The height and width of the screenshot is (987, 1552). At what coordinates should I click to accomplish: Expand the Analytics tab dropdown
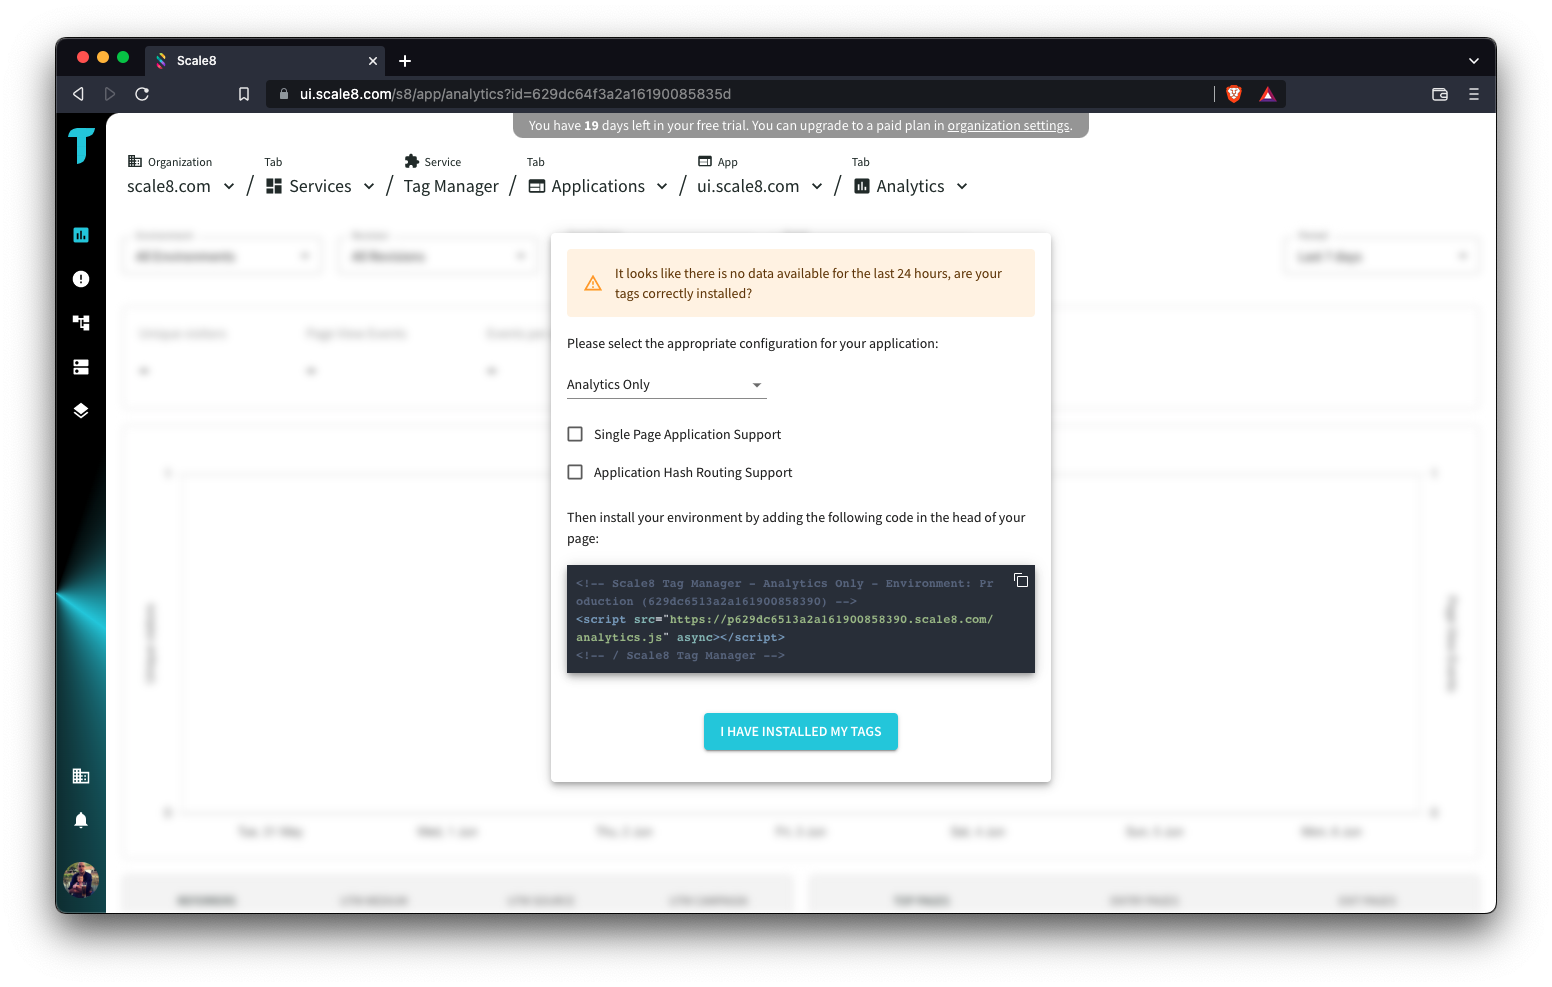[962, 186]
